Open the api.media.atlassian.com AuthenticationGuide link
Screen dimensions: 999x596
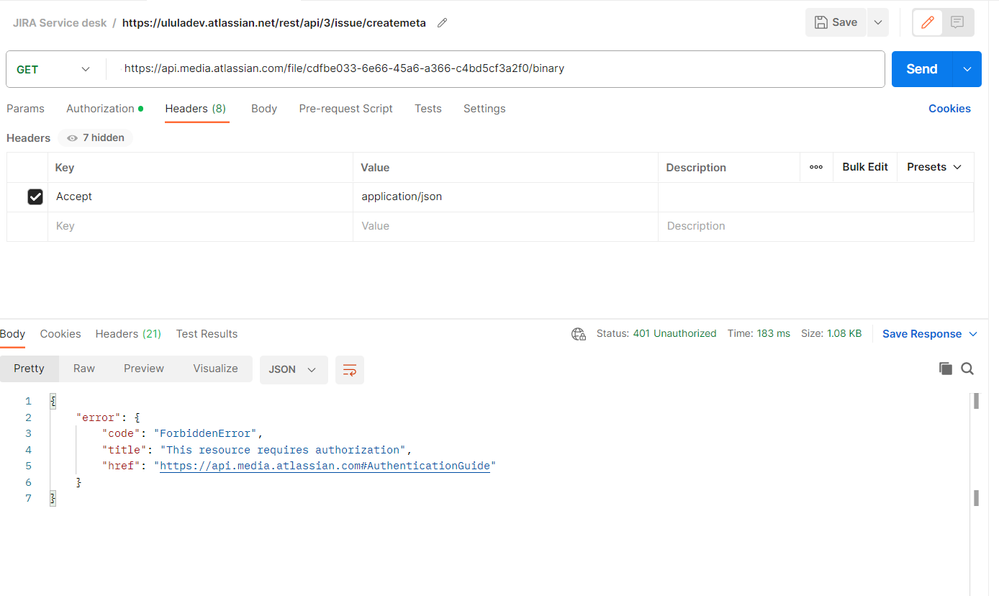tap(325, 466)
